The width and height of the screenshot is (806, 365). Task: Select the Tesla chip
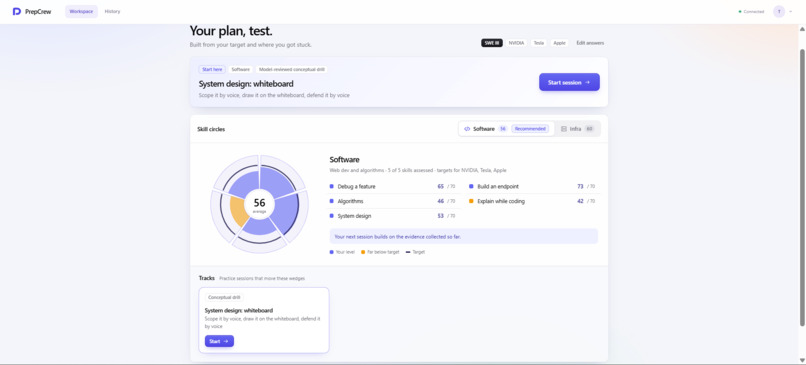(x=538, y=43)
